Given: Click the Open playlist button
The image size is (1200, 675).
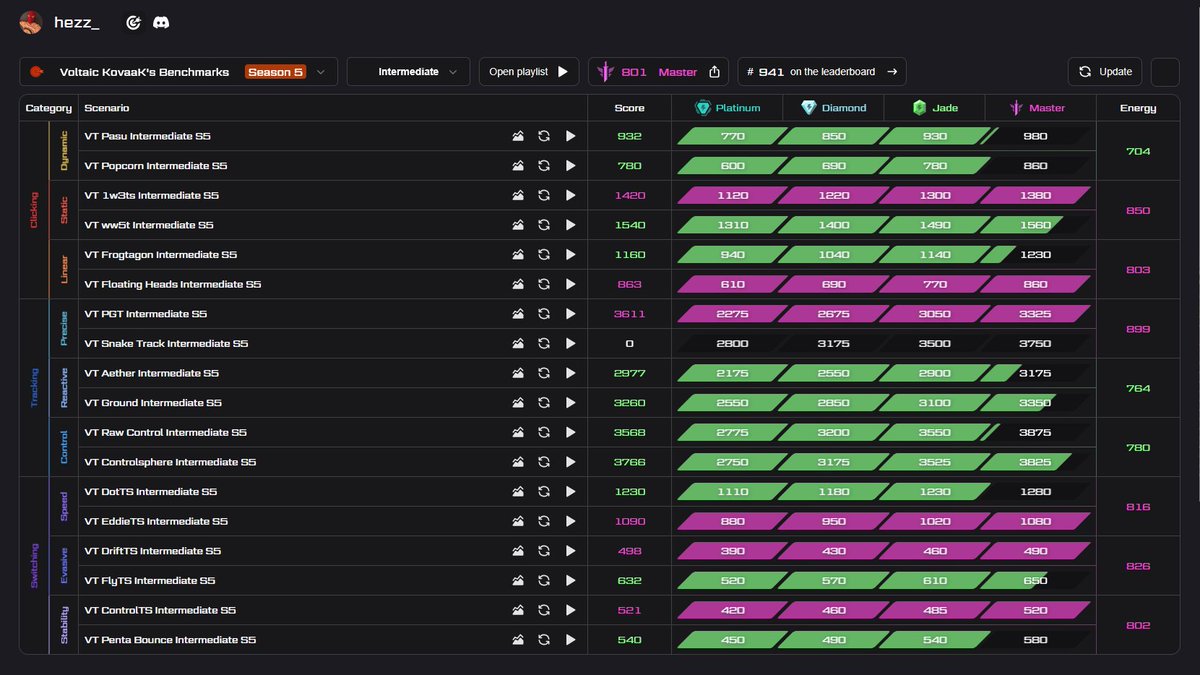Looking at the screenshot, I should point(529,72).
